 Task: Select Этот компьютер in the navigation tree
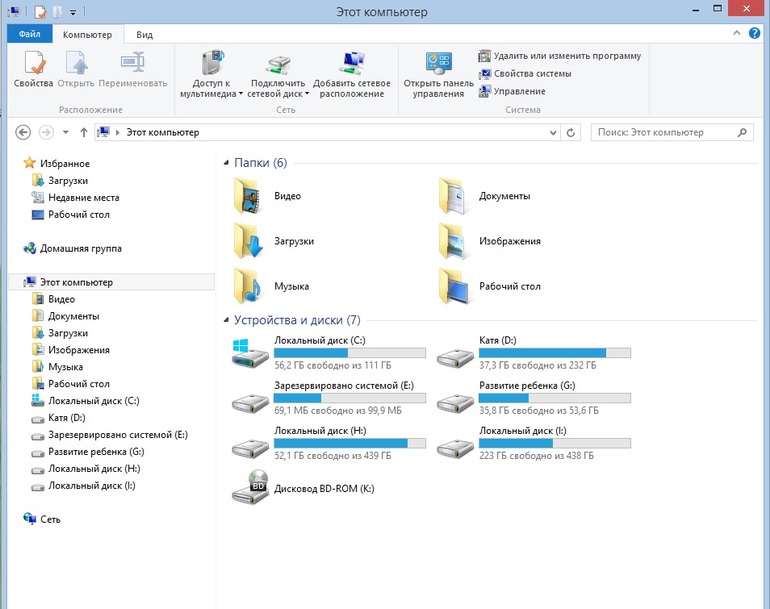tap(76, 282)
